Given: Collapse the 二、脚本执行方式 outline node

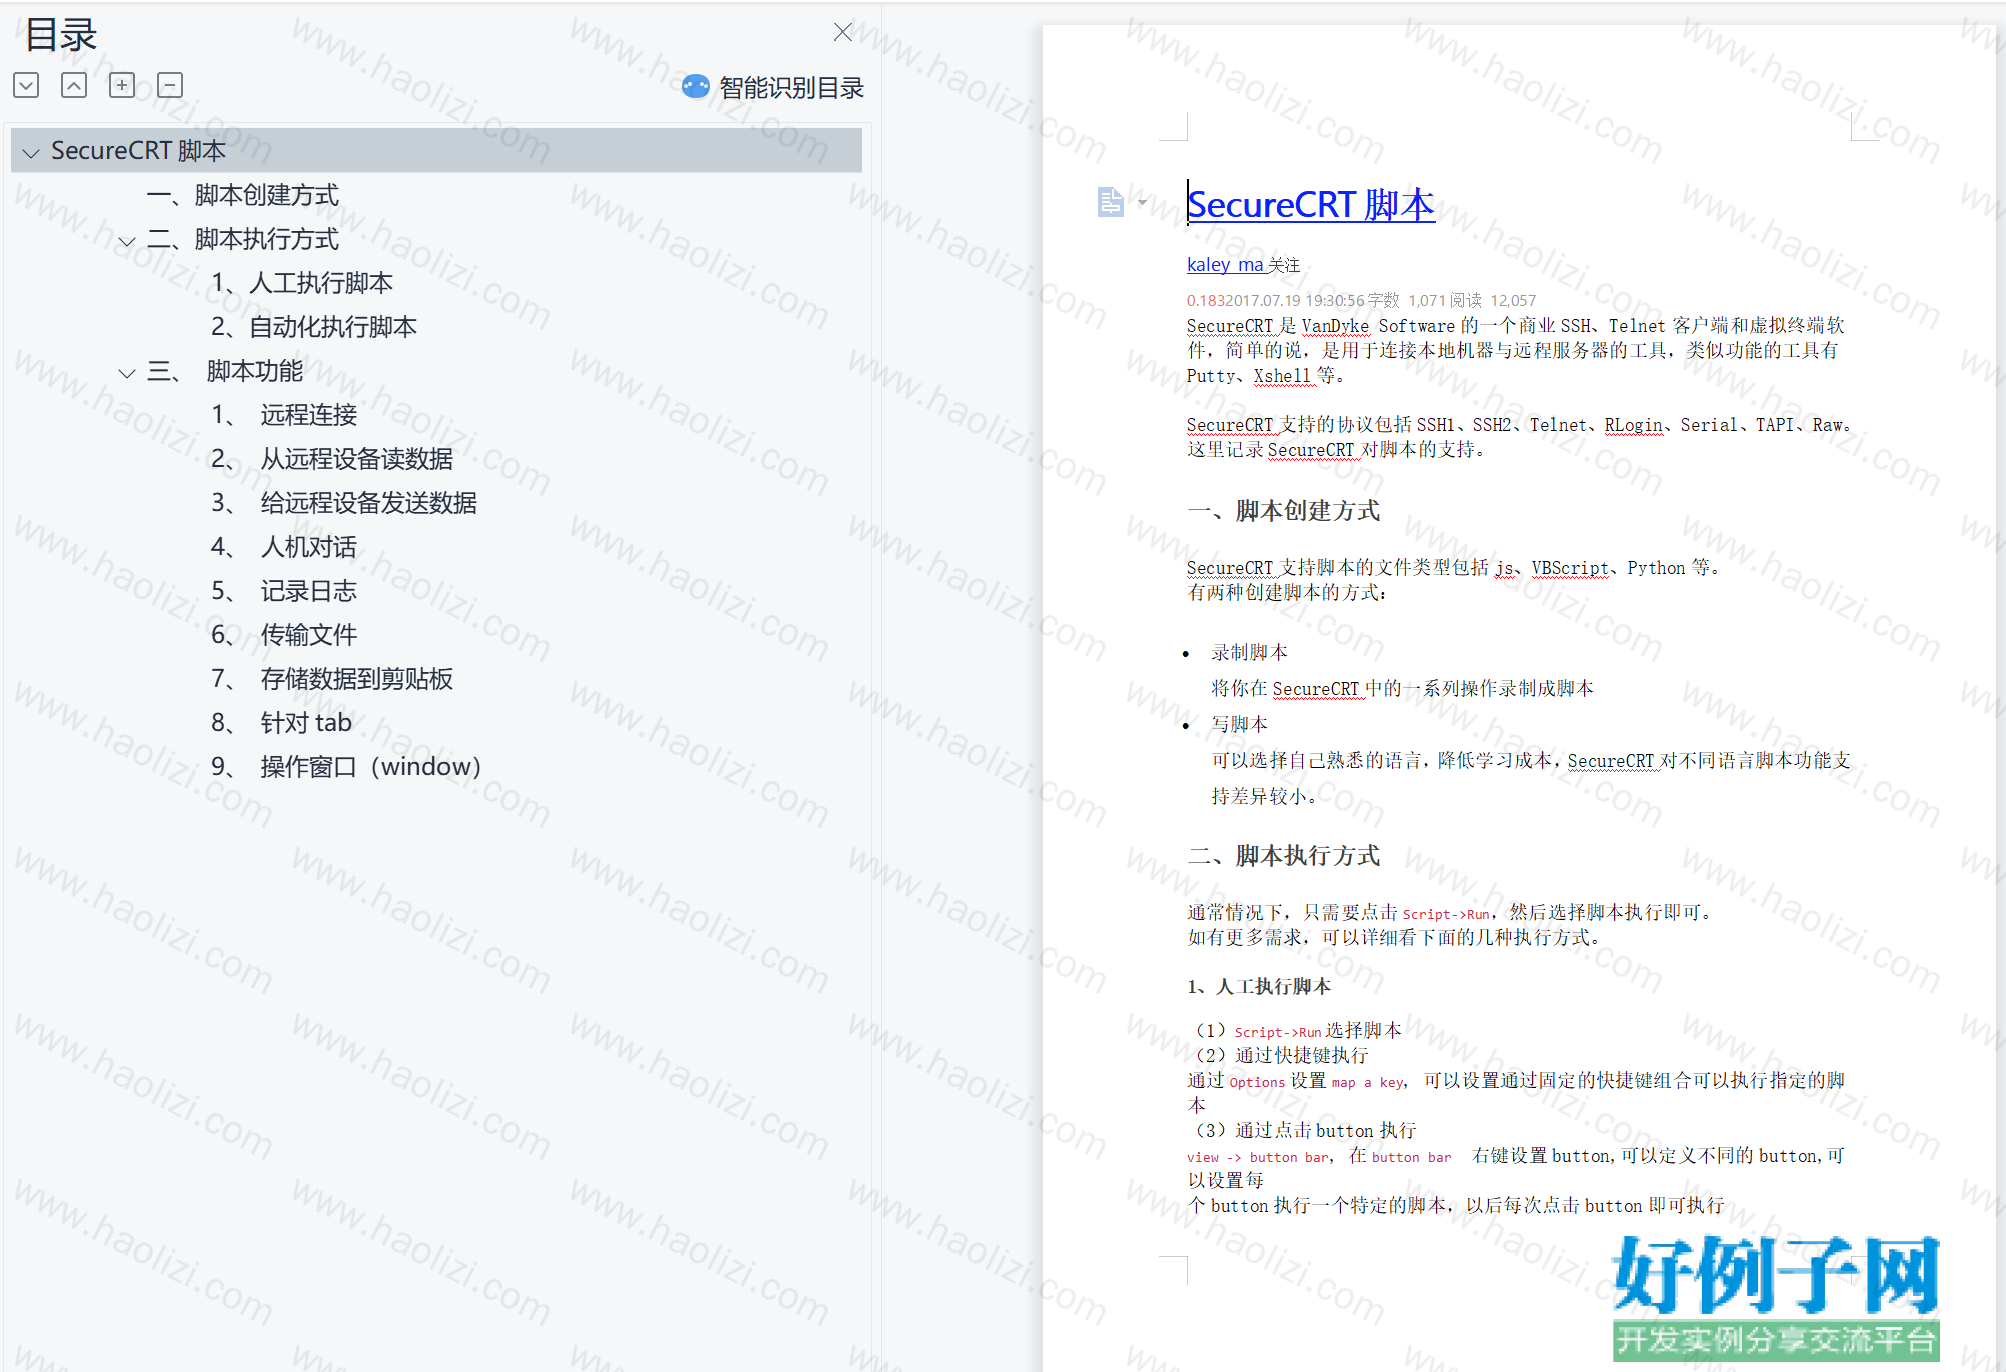Looking at the screenshot, I should pyautogui.click(x=127, y=240).
